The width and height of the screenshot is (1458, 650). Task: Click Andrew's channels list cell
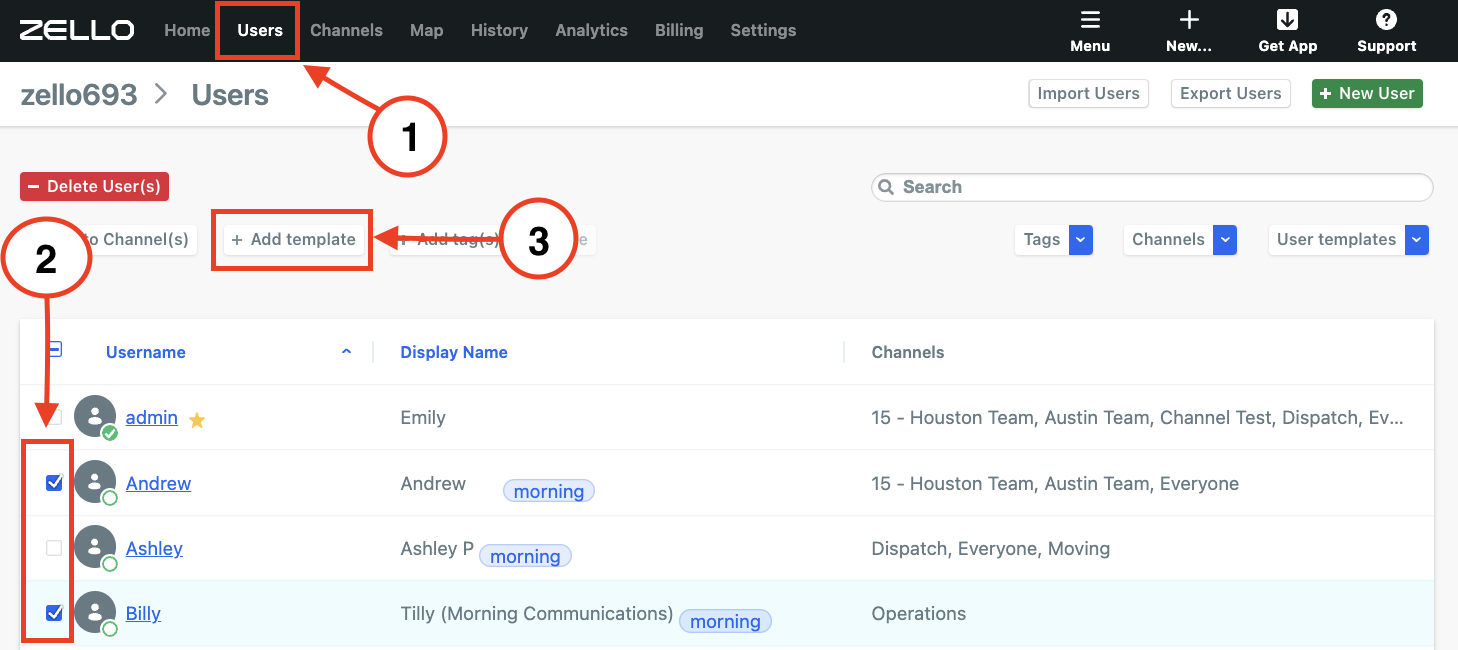[x=1055, y=483]
